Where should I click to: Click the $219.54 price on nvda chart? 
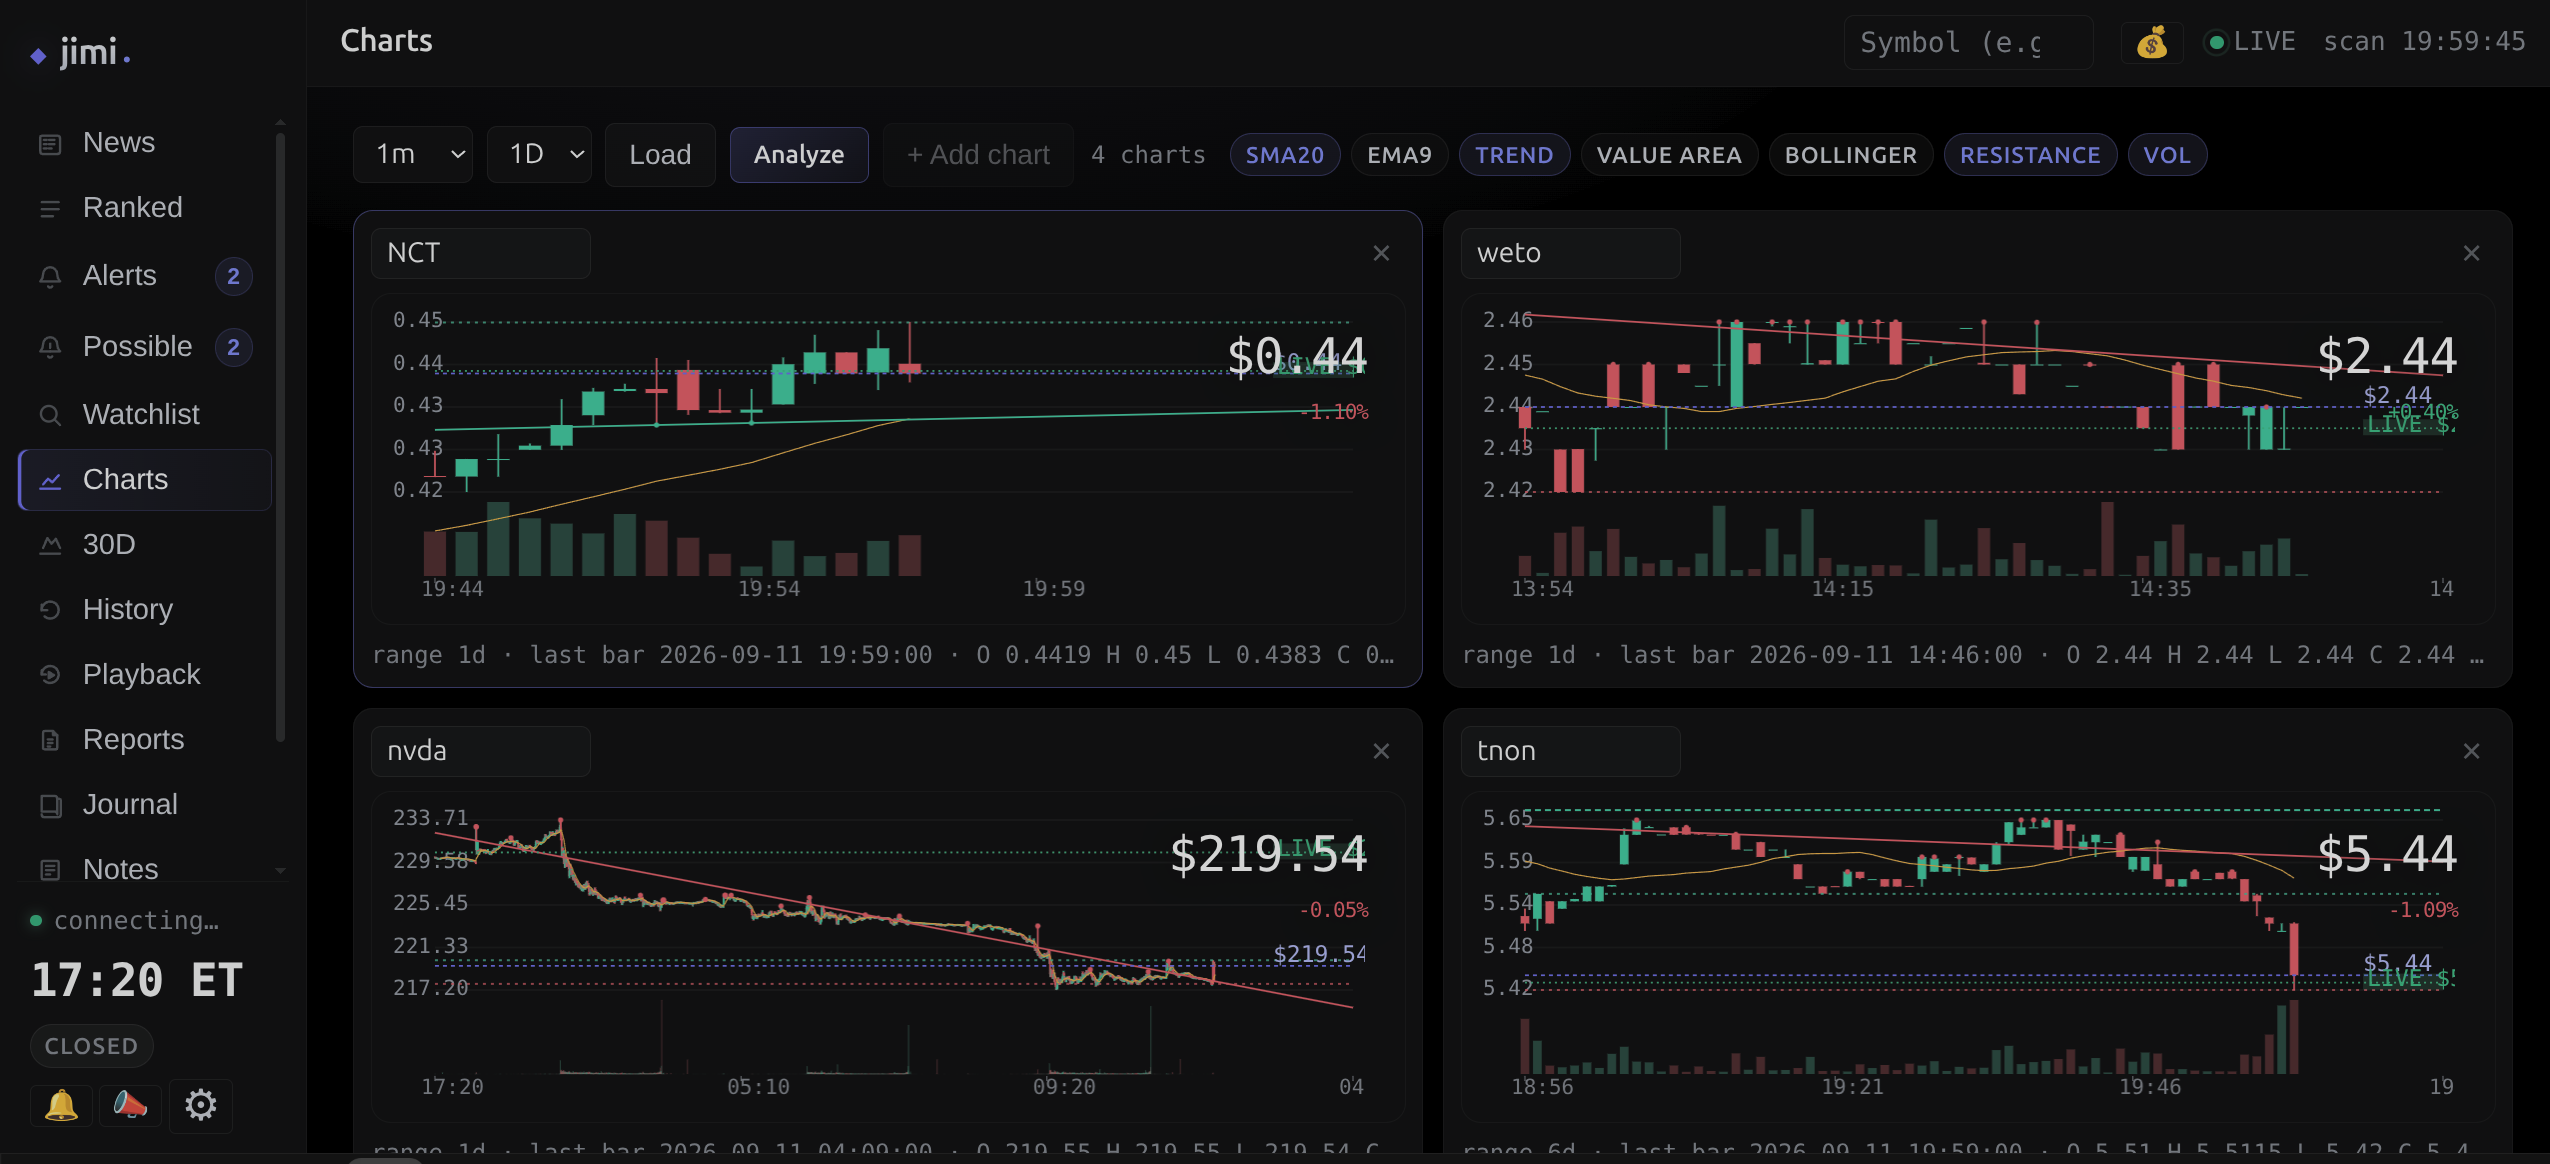pos(1268,854)
